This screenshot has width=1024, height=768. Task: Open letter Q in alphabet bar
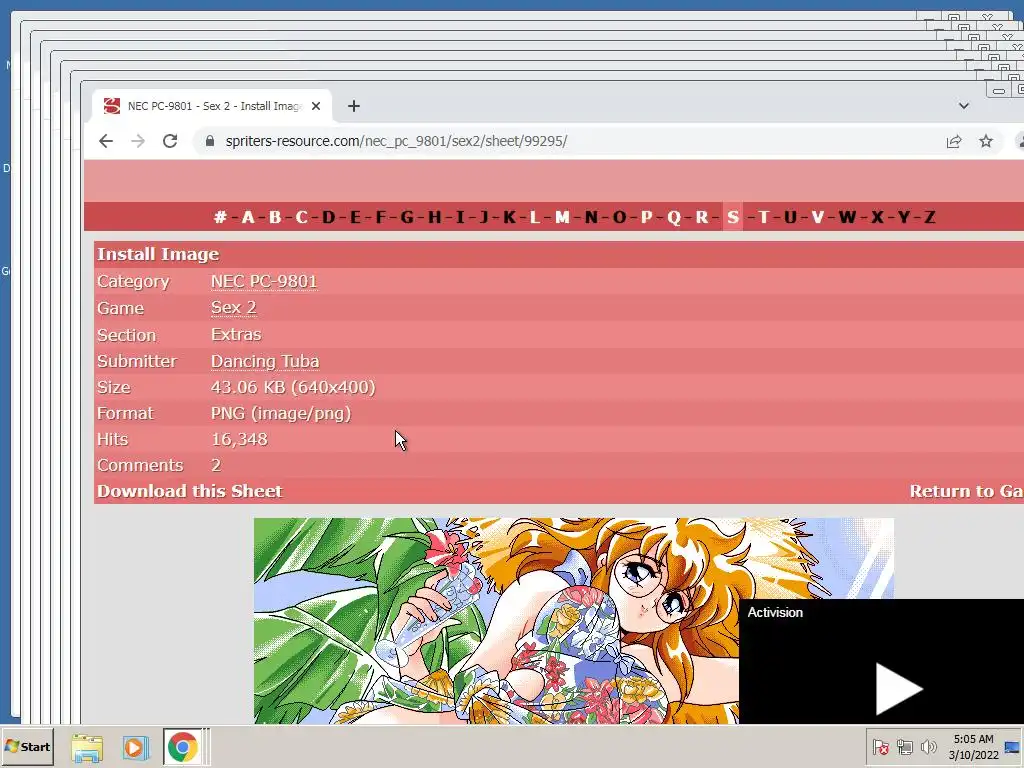click(674, 217)
